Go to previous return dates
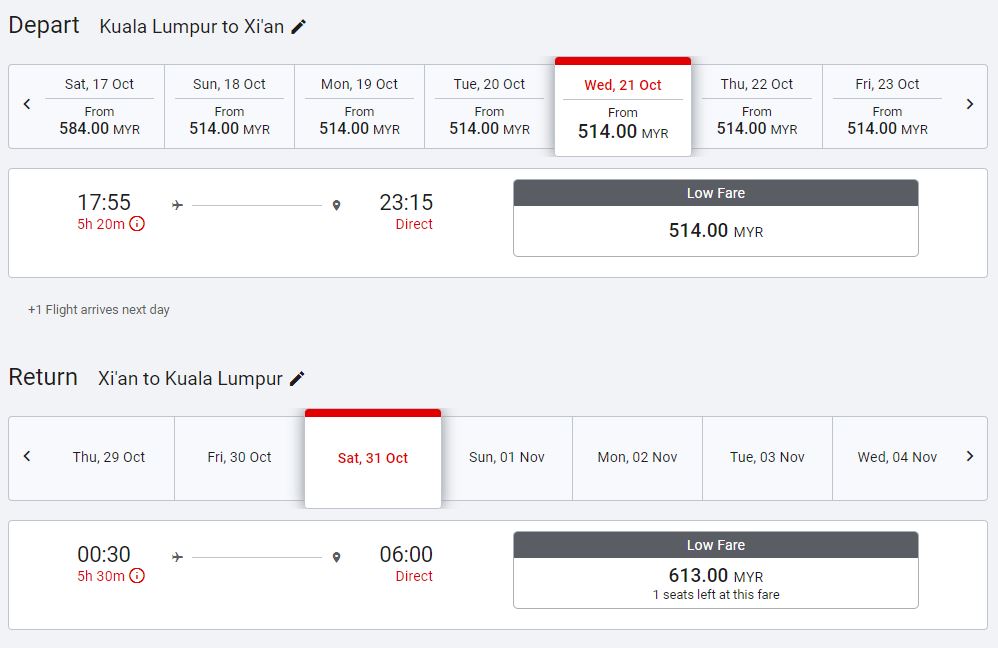Screen dimensions: 998x648 tap(27, 456)
